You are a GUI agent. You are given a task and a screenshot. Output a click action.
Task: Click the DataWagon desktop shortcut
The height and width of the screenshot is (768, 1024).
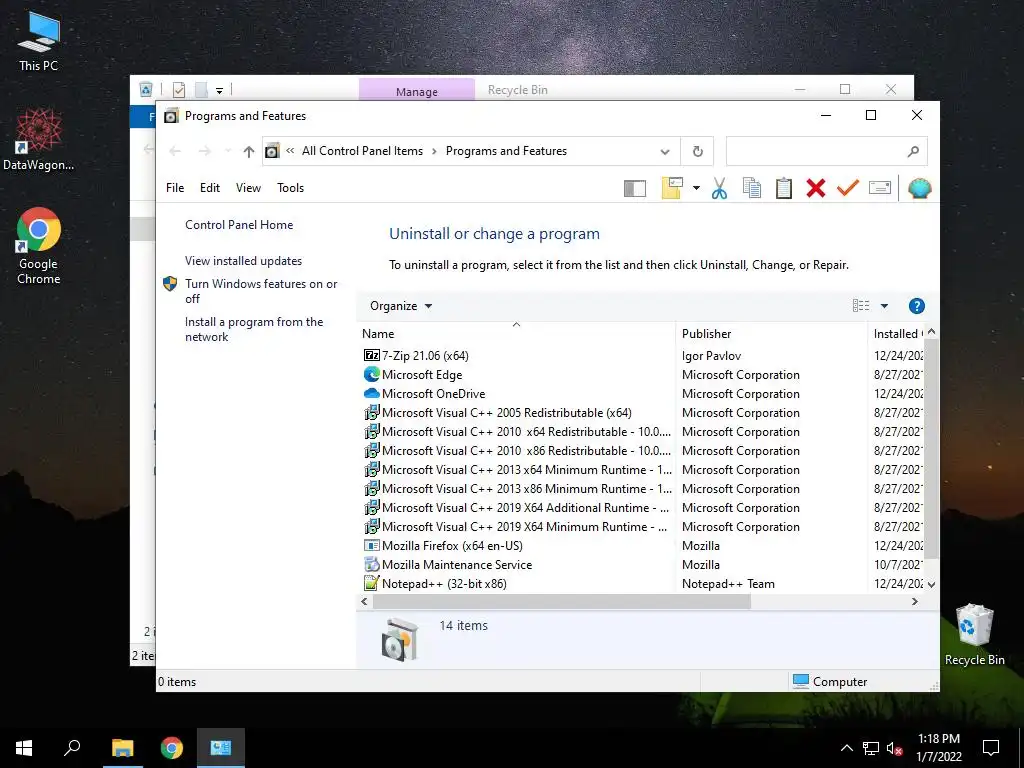click(x=39, y=140)
